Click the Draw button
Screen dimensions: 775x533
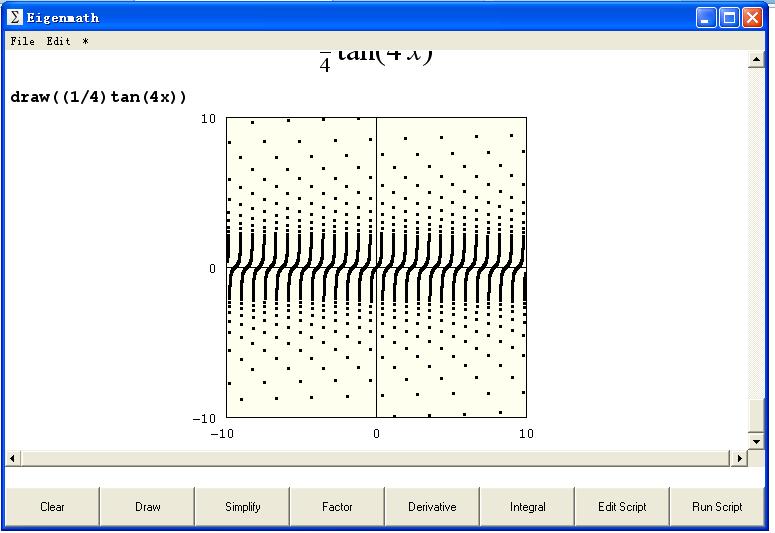pos(147,507)
